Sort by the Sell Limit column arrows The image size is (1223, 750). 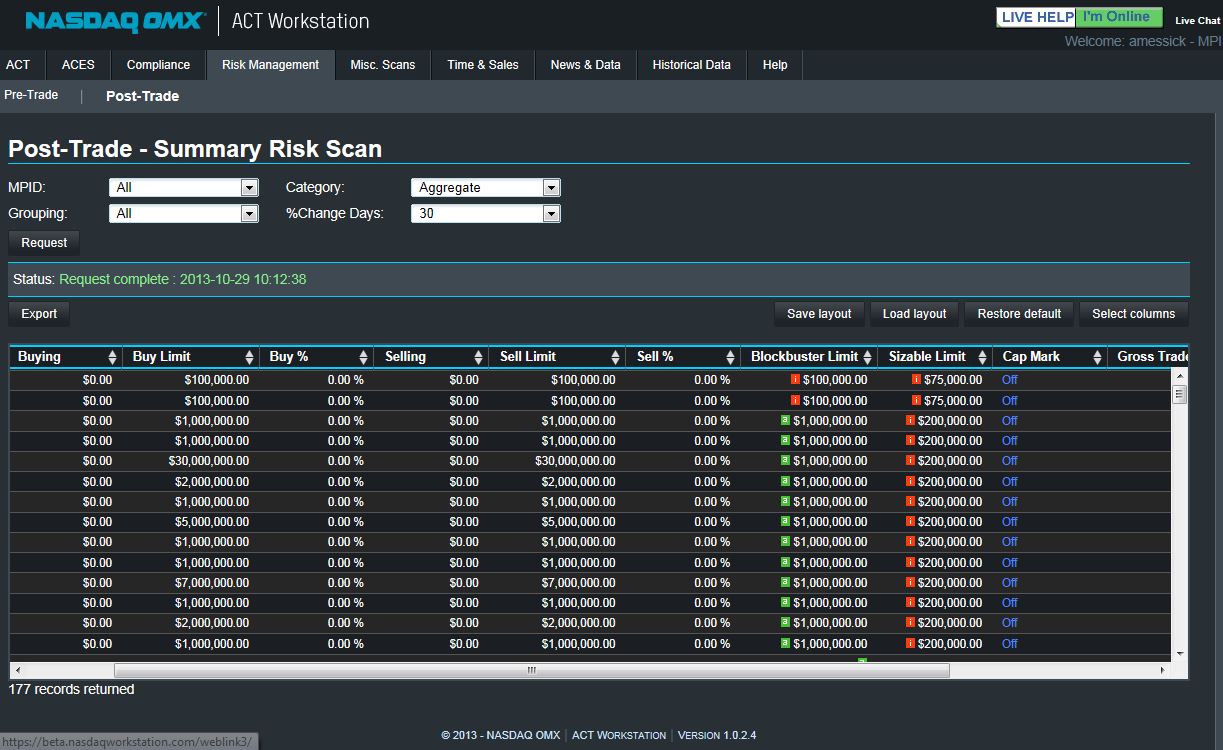tap(617, 357)
